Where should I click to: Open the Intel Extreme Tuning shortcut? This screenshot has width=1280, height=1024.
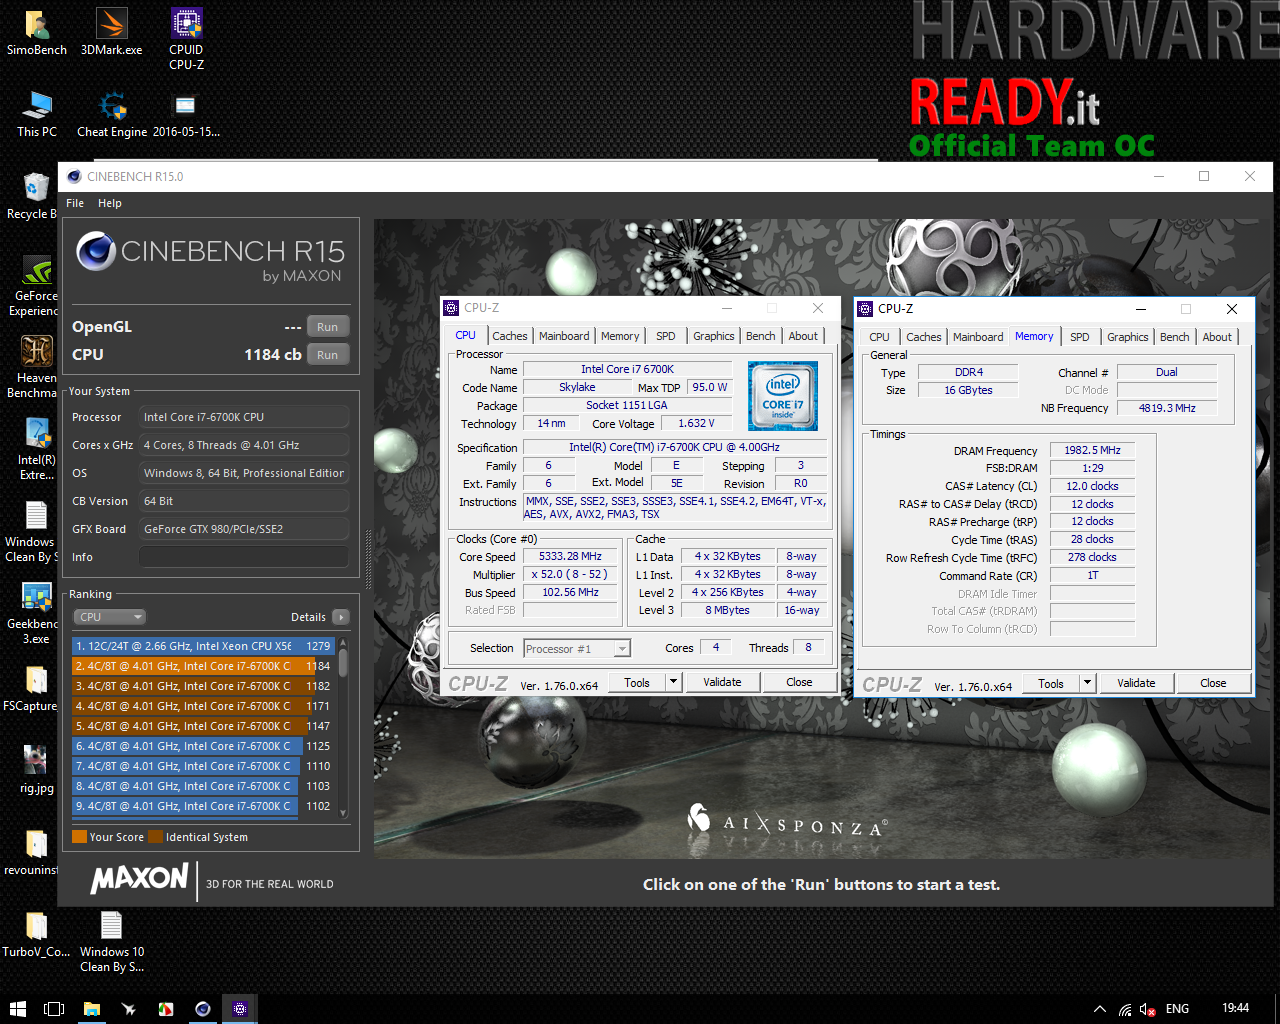coord(36,450)
